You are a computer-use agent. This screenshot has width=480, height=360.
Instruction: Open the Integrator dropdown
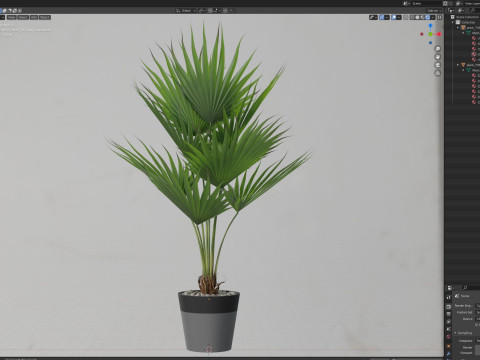[x=478, y=341]
